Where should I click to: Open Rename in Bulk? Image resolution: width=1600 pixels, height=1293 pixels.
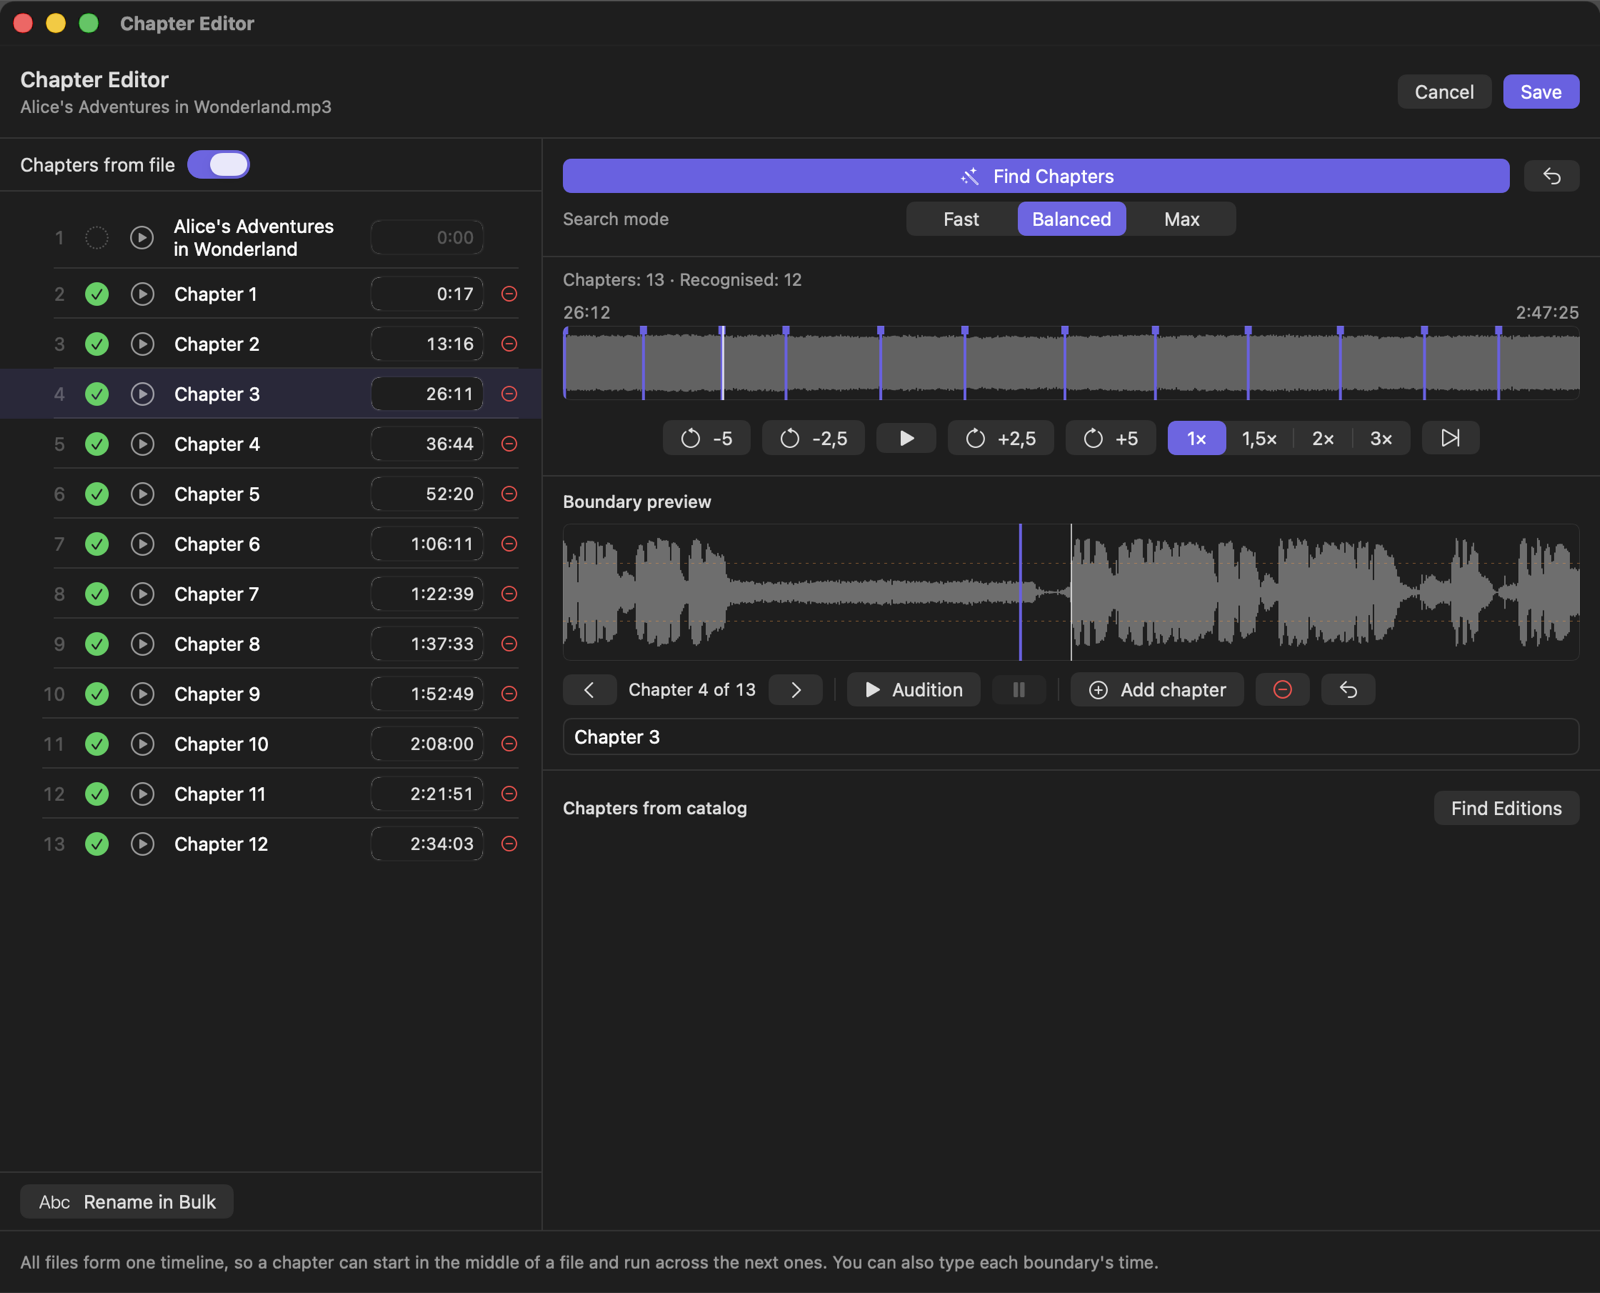pos(127,1202)
